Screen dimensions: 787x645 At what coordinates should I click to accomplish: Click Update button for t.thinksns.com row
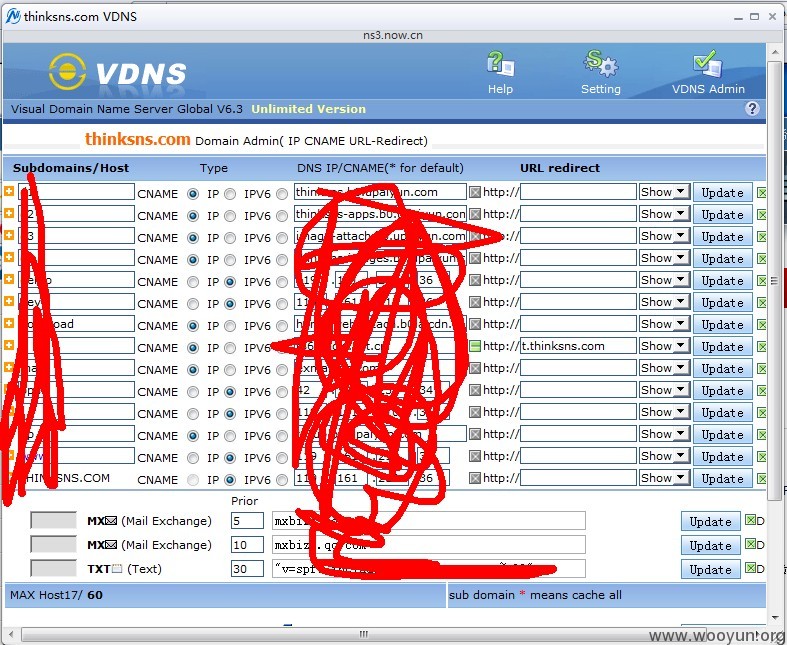click(722, 347)
